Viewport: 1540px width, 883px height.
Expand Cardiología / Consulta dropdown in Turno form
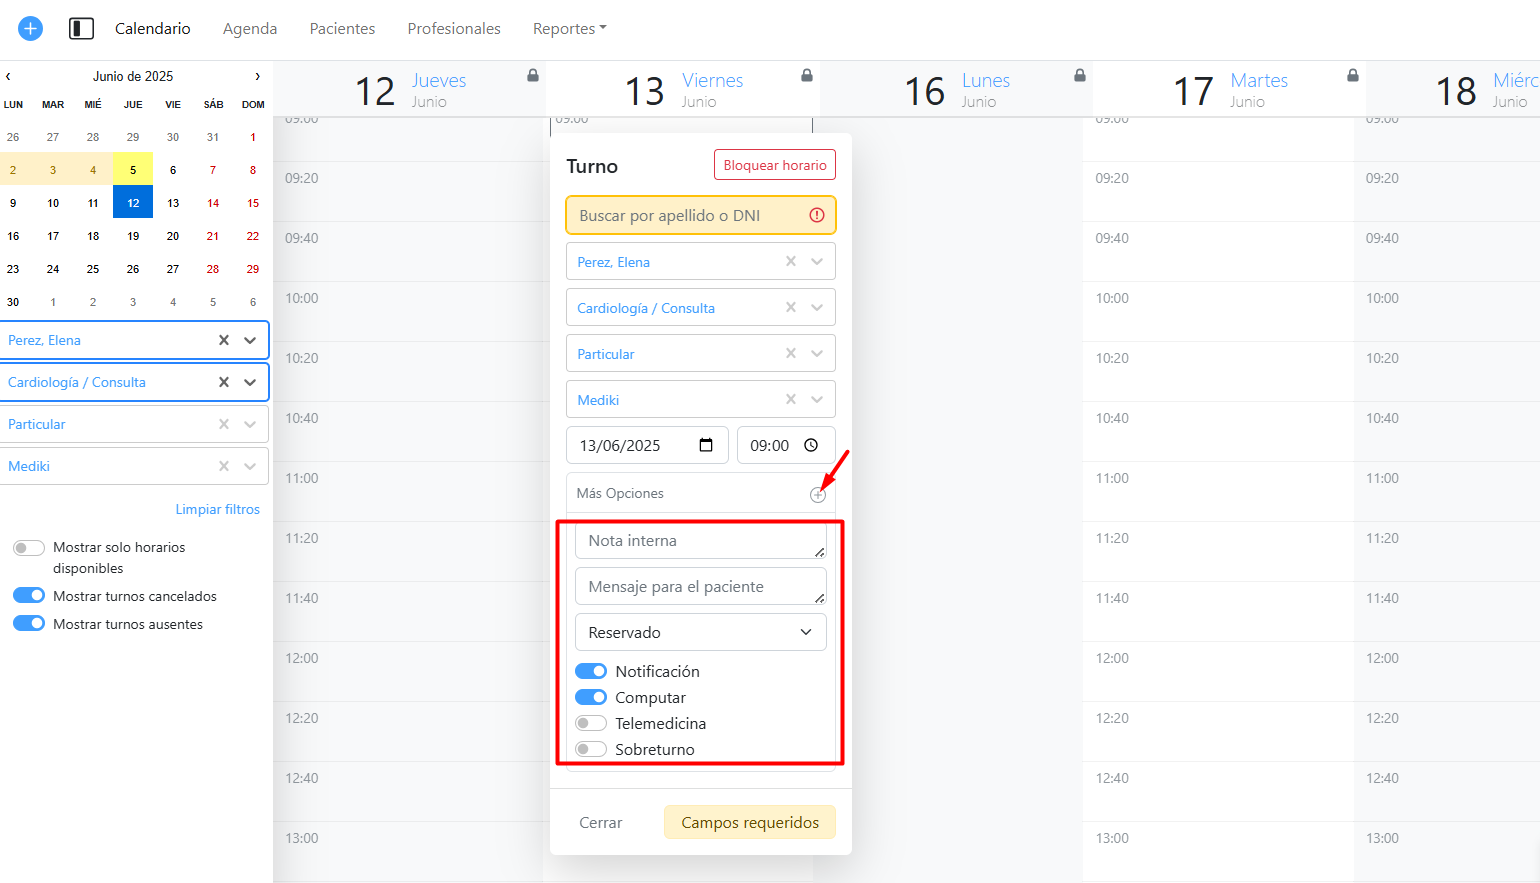pos(817,308)
